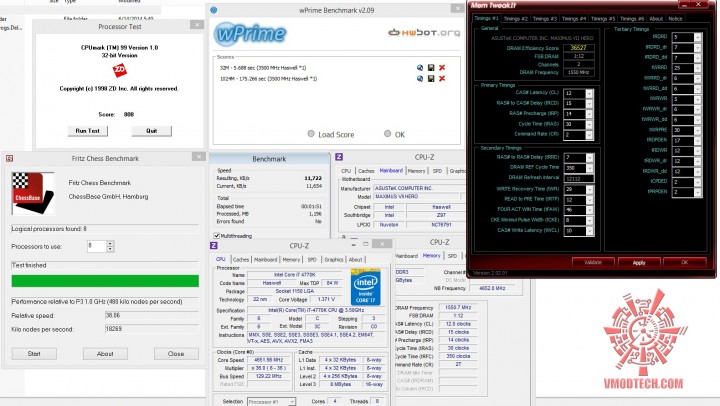Open the tRDRD tertiary timing dropdown
720x406 pixels.
coord(698,37)
